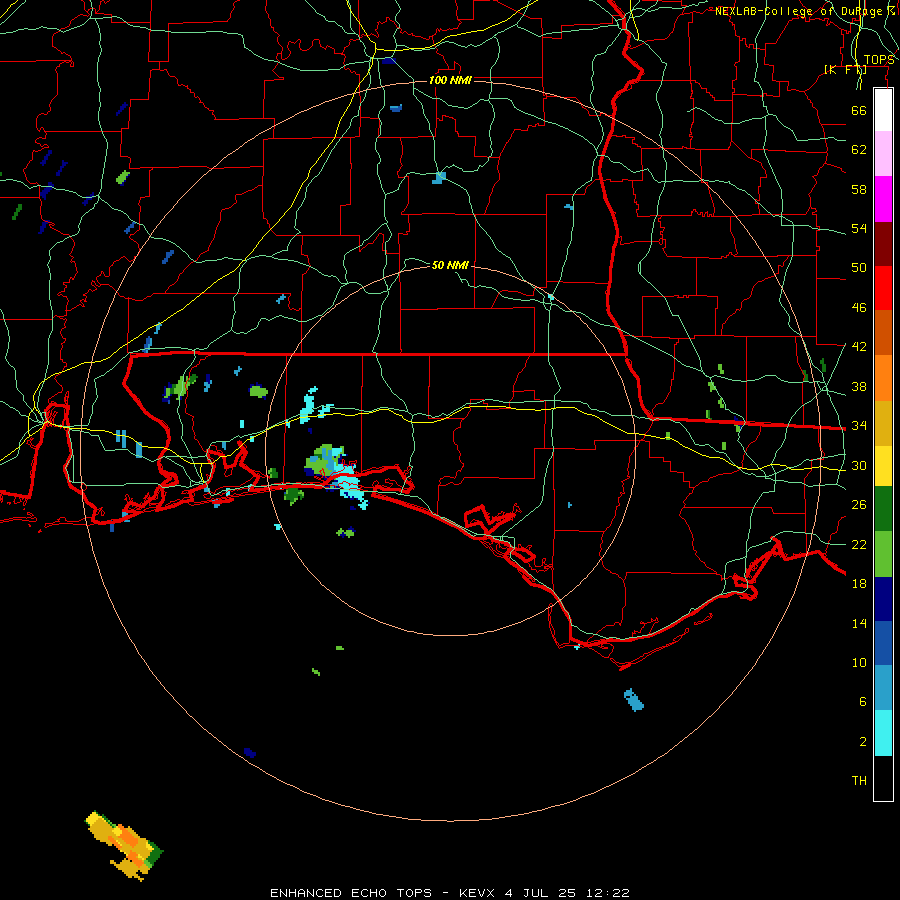Image resolution: width=900 pixels, height=900 pixels.
Task: Click the medium blue 14 kft legend swatch
Action: coord(883,643)
